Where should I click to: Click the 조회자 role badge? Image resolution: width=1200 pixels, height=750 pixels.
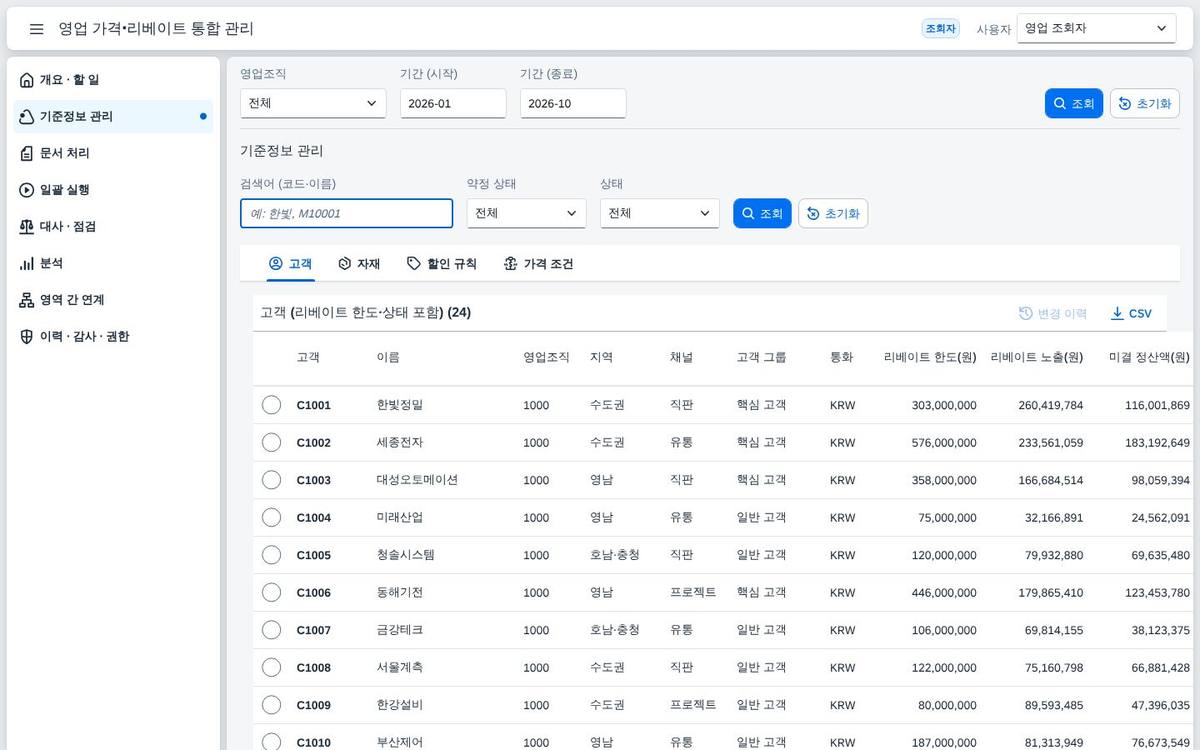pos(941,29)
